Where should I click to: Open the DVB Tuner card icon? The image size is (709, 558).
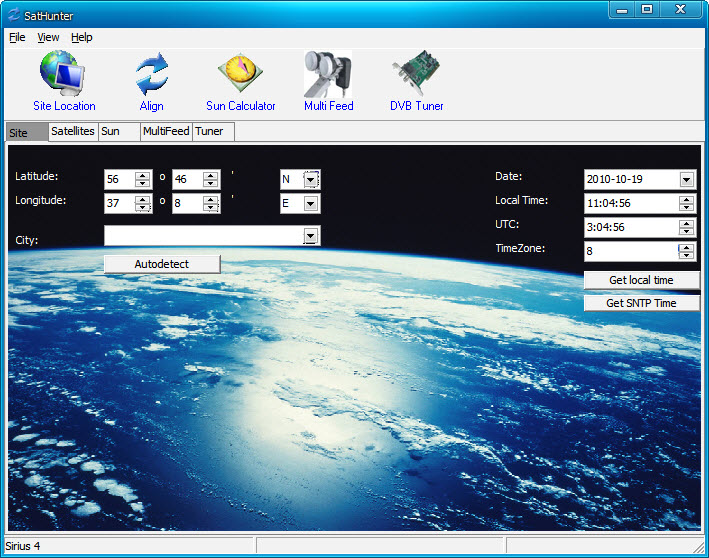point(416,74)
